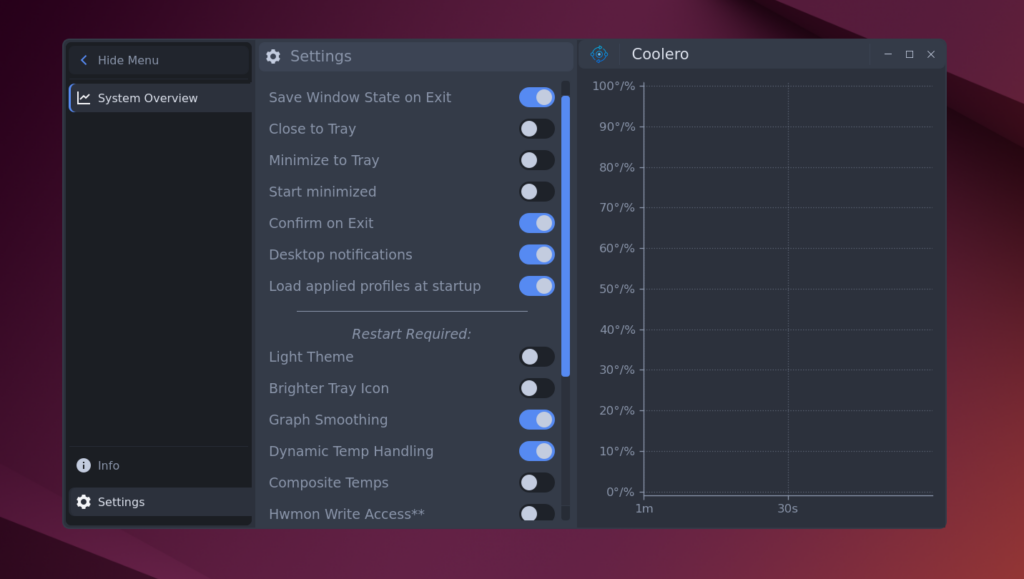Minimize the Coolero window
This screenshot has height=579, width=1024.
(888, 54)
